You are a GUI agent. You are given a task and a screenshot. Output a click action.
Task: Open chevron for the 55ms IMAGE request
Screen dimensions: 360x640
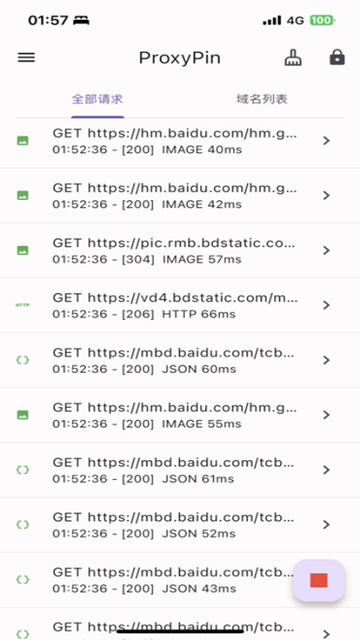tap(326, 415)
